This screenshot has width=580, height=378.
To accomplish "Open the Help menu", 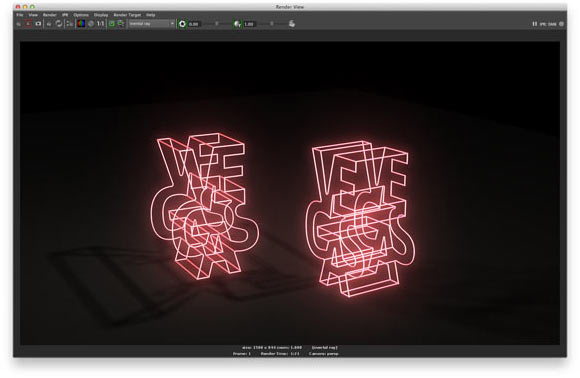I will pos(151,15).
